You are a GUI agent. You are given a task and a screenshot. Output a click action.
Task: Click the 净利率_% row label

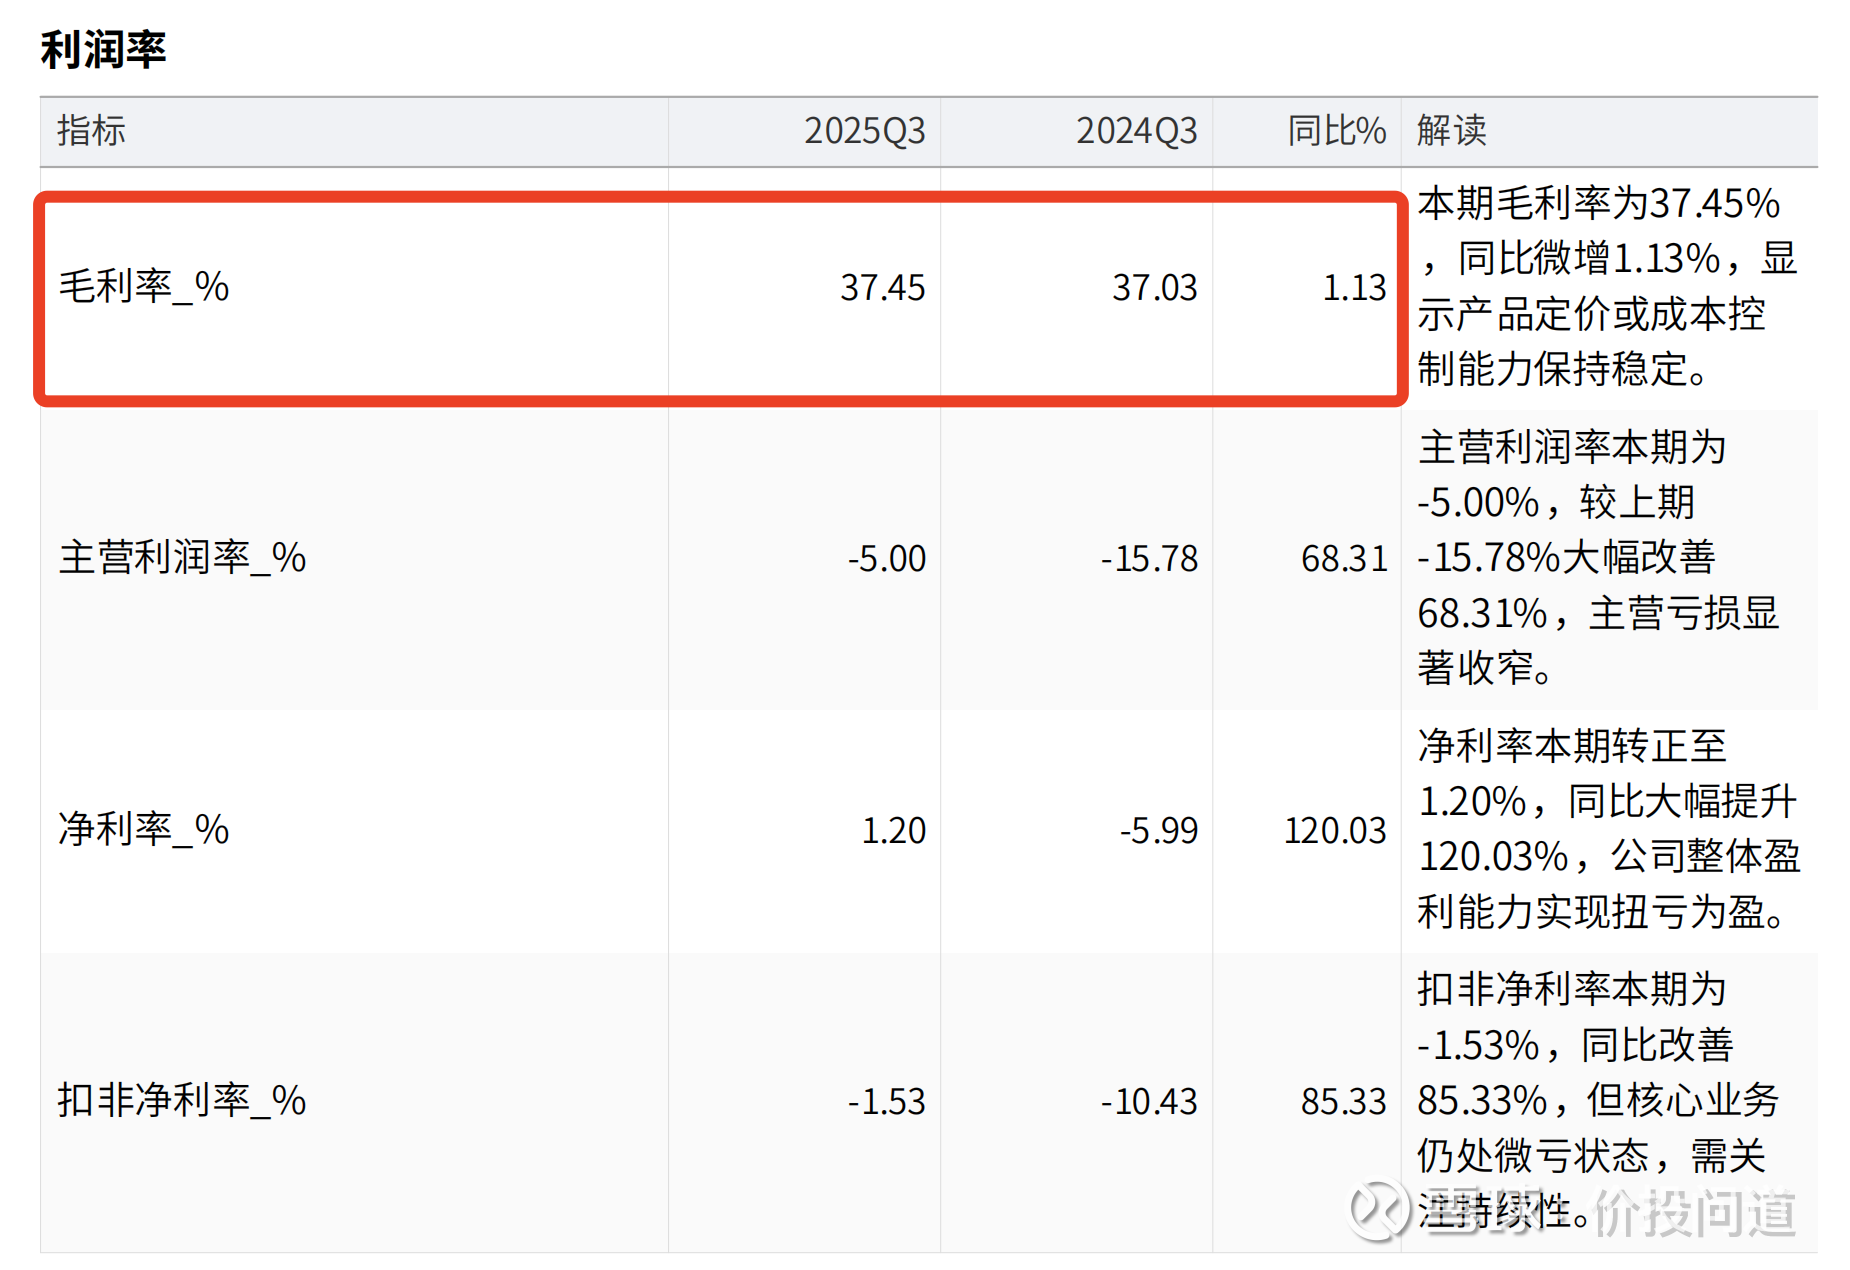click(x=144, y=829)
